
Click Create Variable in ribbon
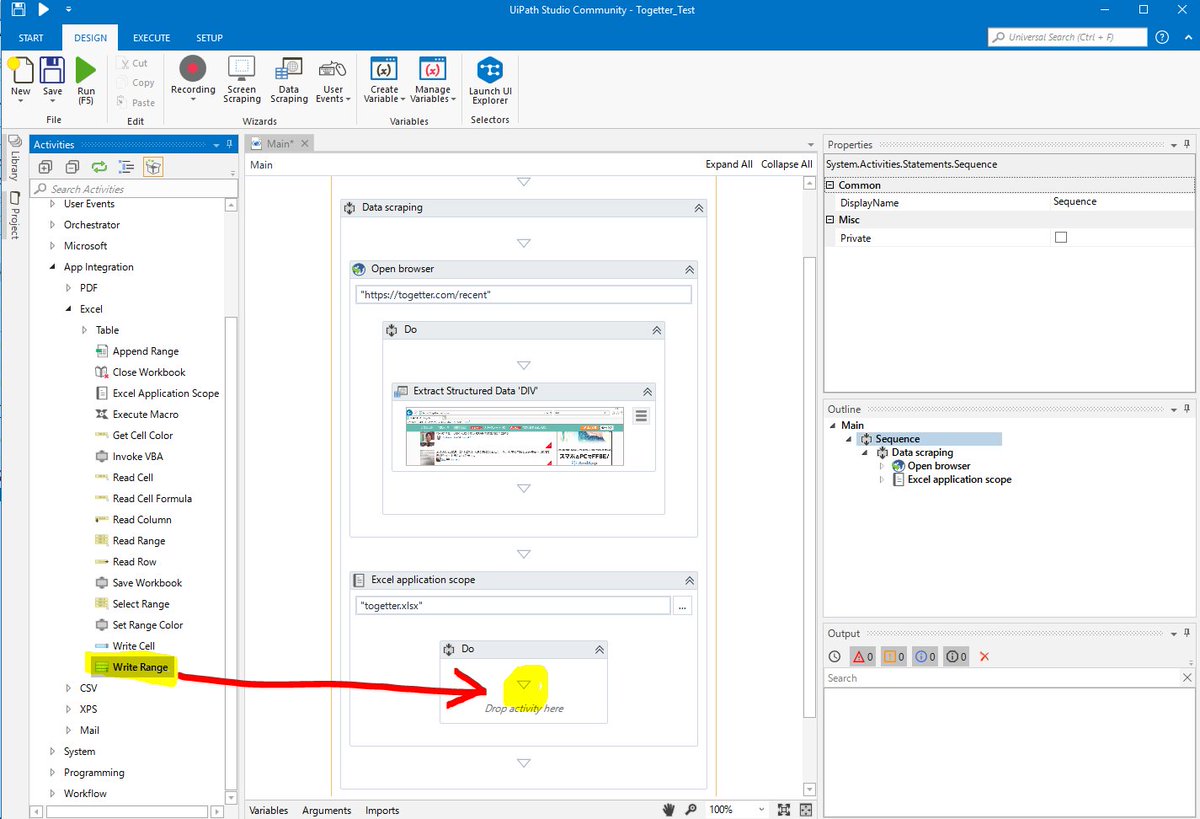tap(384, 68)
